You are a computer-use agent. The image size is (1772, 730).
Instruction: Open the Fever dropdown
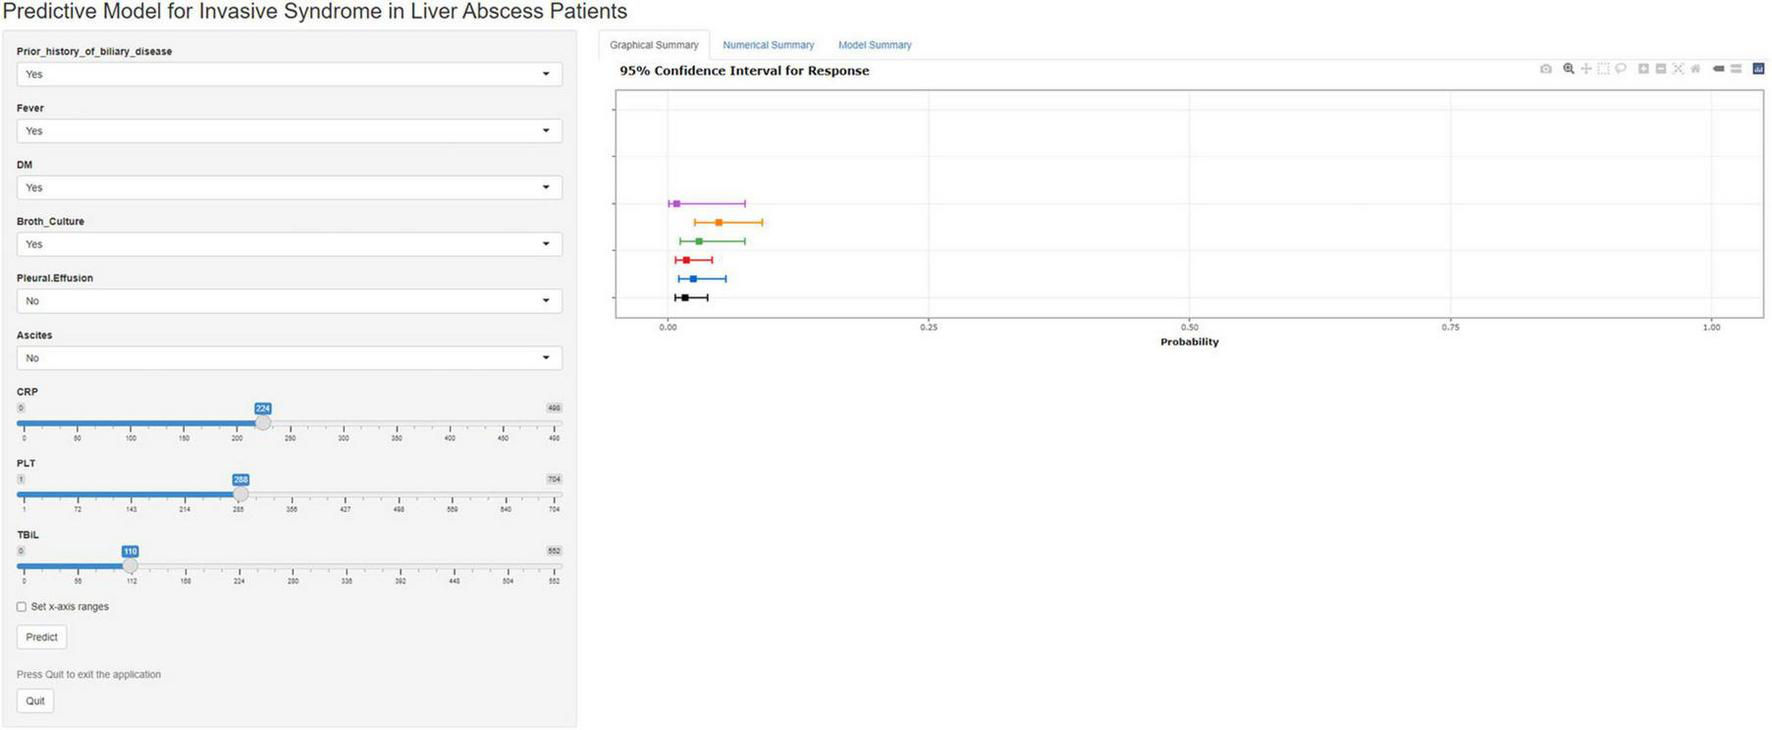tap(289, 131)
